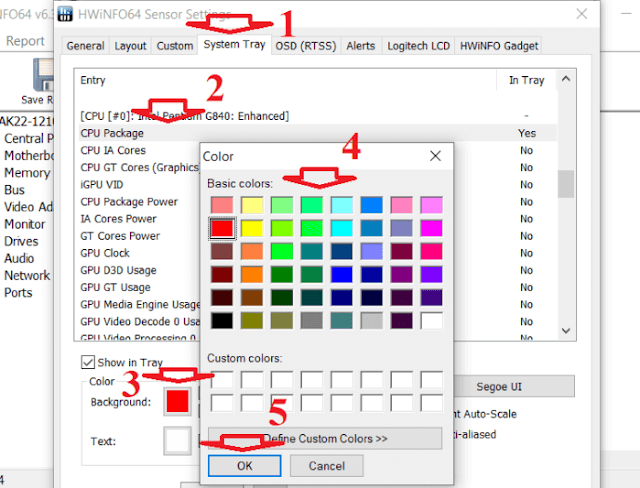This screenshot has height=488, width=640.
Task: Select the iGPU VID entry
Action: coord(102,184)
